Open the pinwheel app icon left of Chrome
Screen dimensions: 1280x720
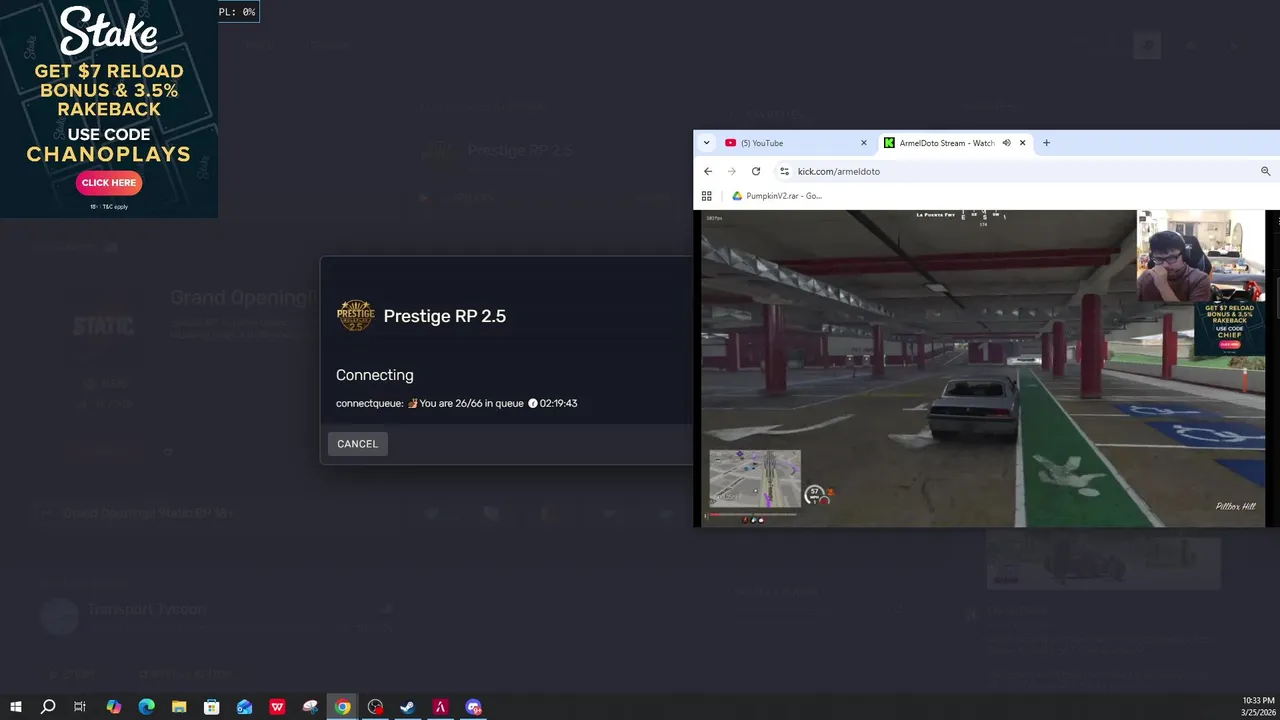310,707
